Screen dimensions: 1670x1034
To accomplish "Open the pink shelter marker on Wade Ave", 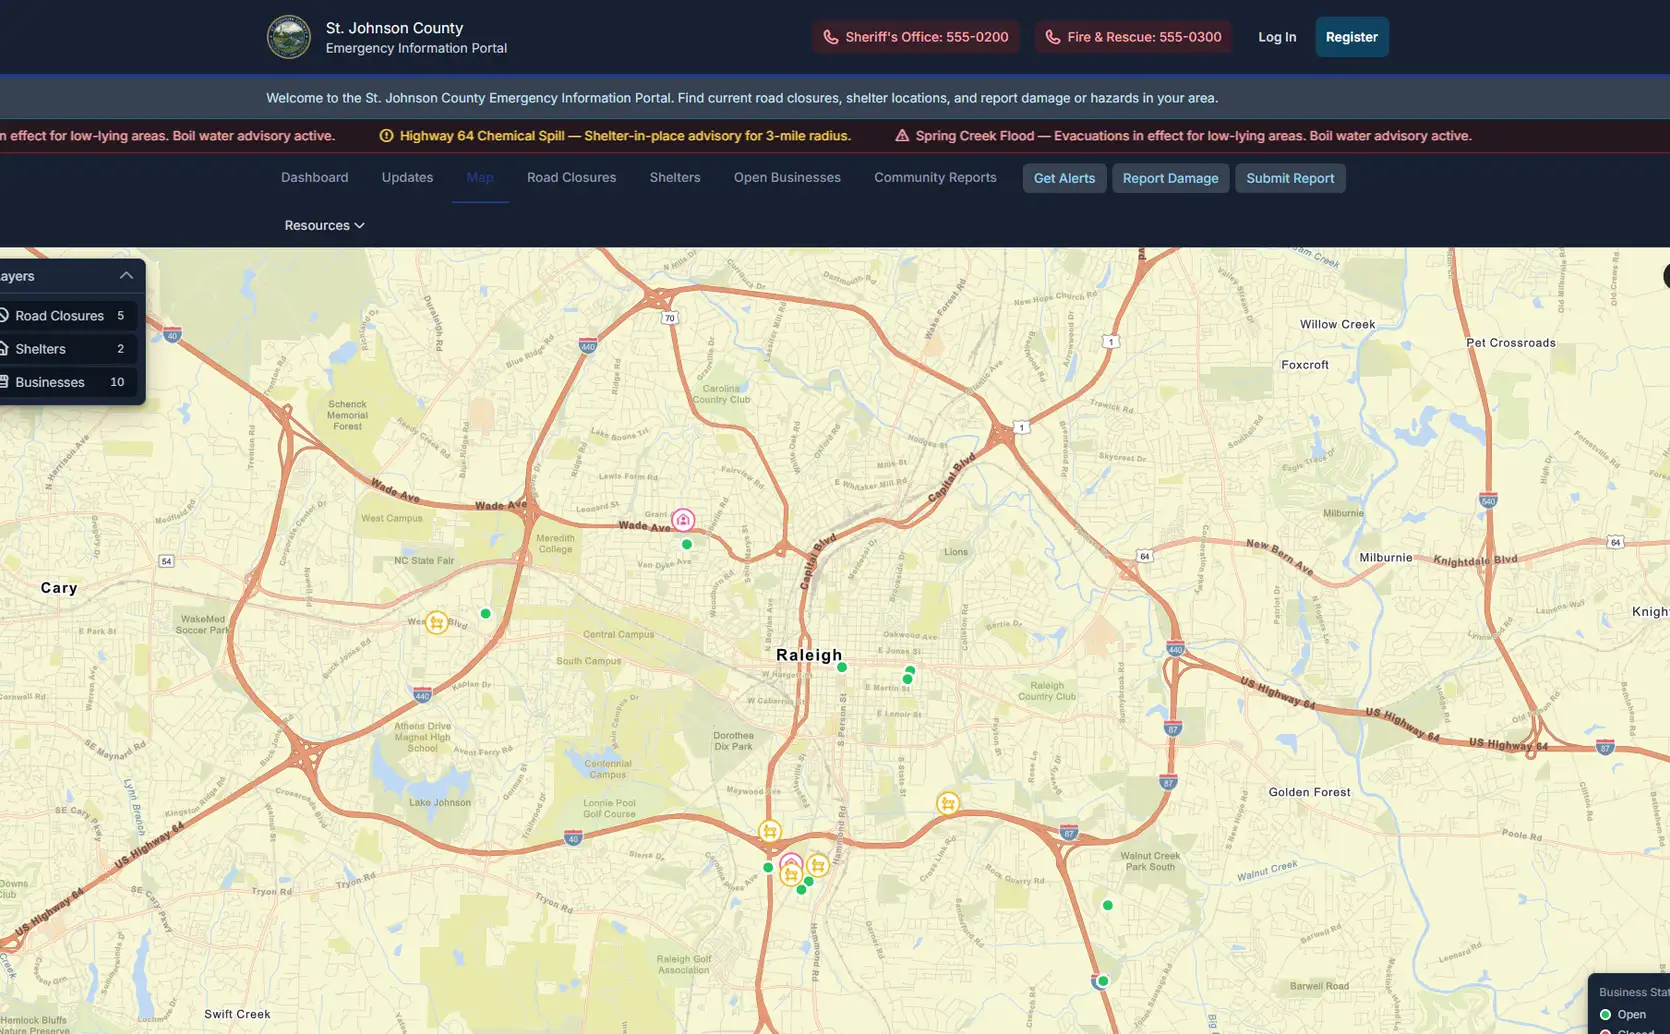I will click(683, 520).
